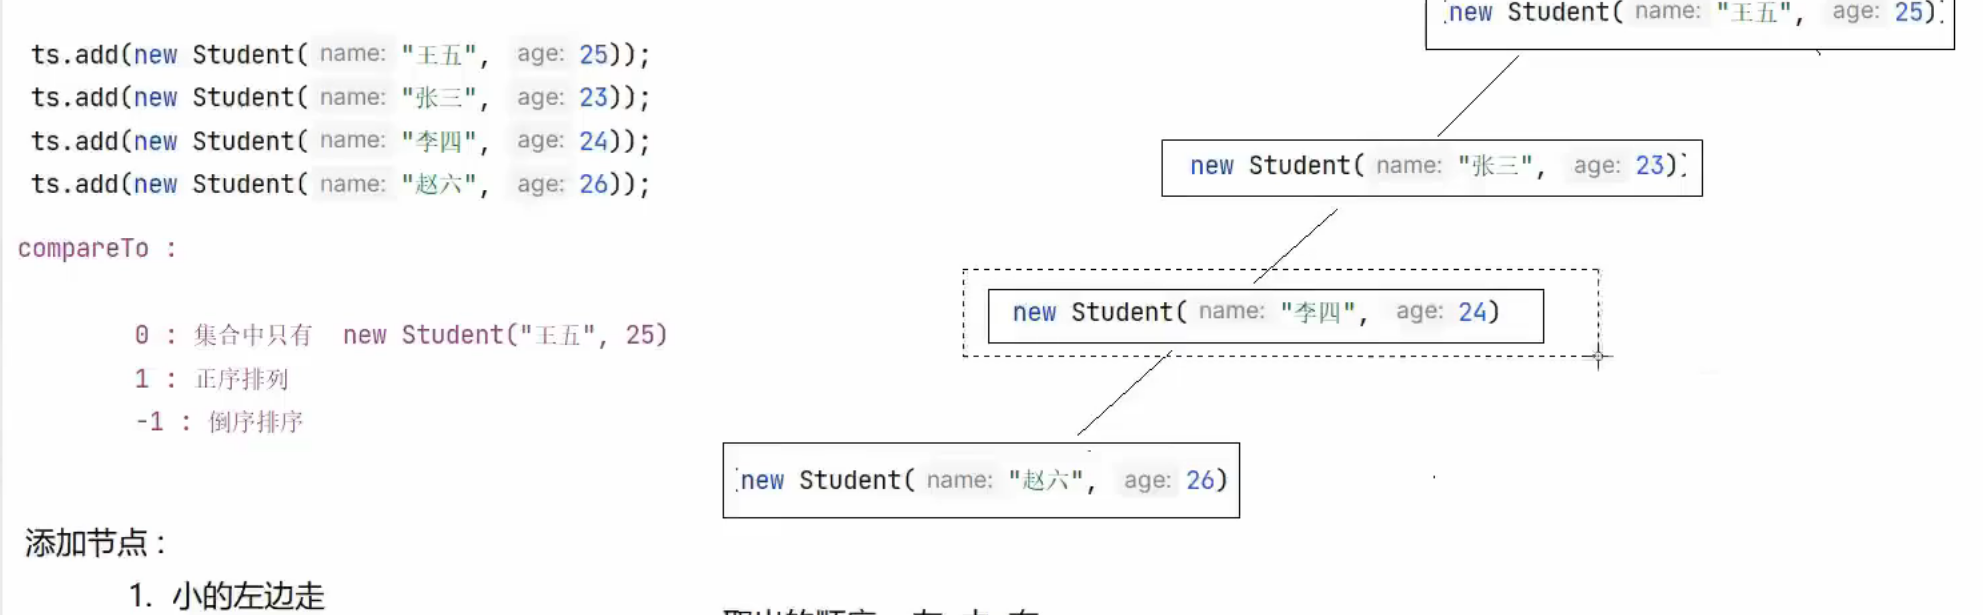1983x615 pixels.
Task: Click the 王五 student node box
Action: point(1689,20)
